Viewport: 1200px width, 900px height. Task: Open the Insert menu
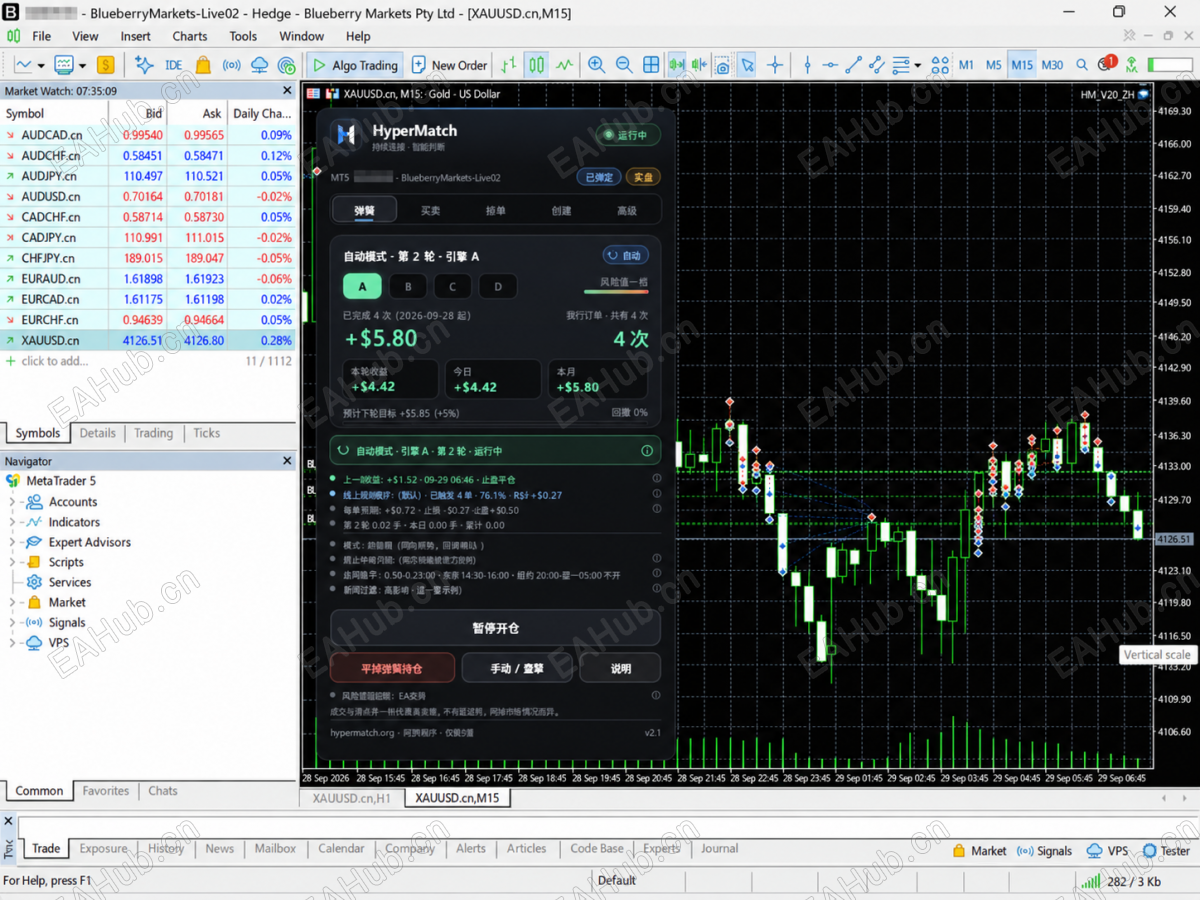click(135, 36)
